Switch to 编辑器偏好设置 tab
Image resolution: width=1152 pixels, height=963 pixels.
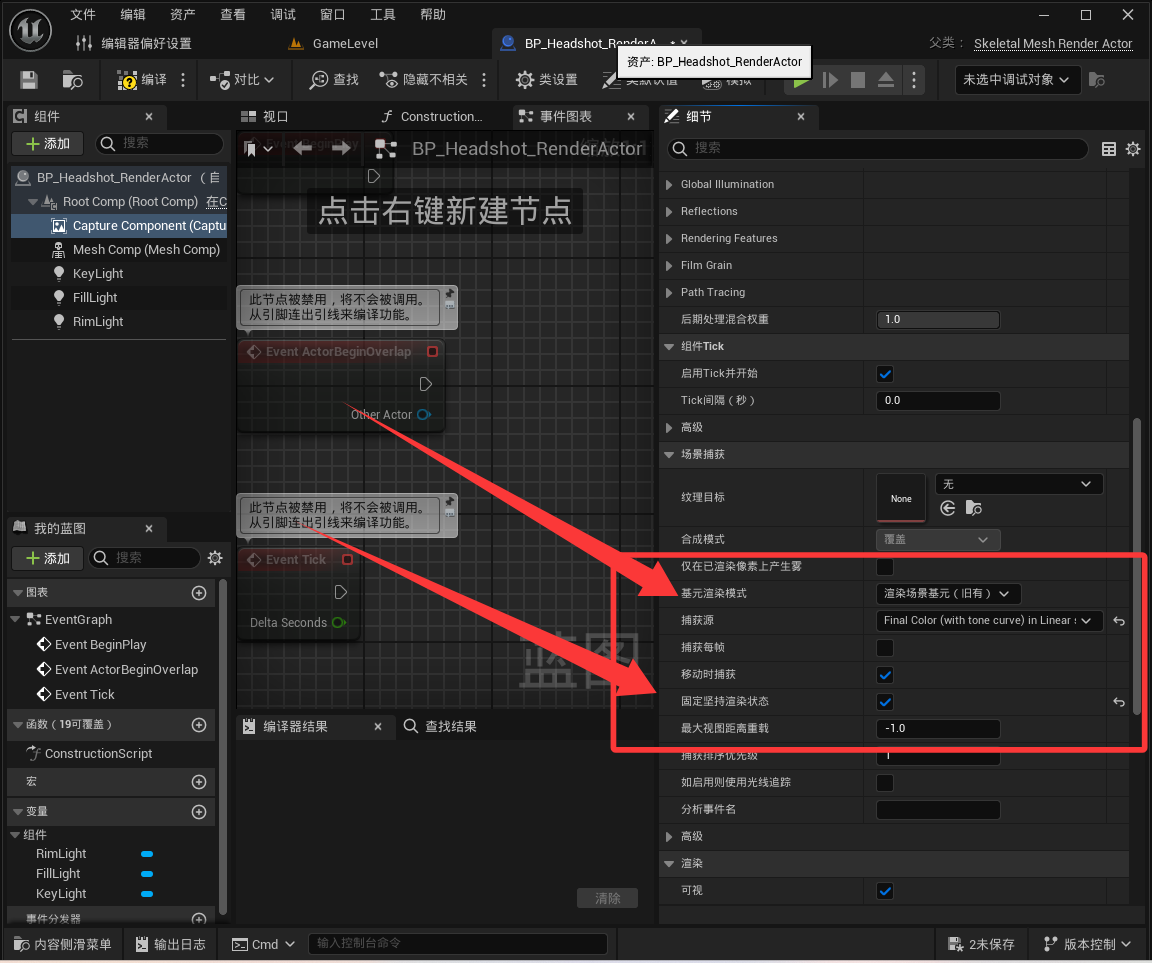[134, 43]
